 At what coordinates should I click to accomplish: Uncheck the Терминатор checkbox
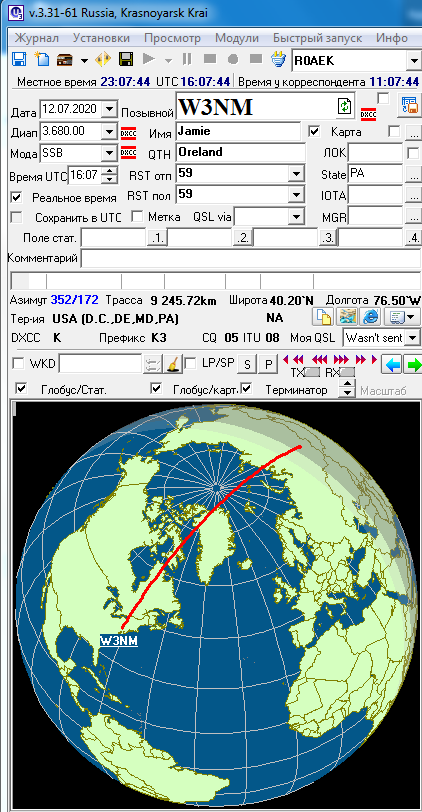[x=247, y=388]
